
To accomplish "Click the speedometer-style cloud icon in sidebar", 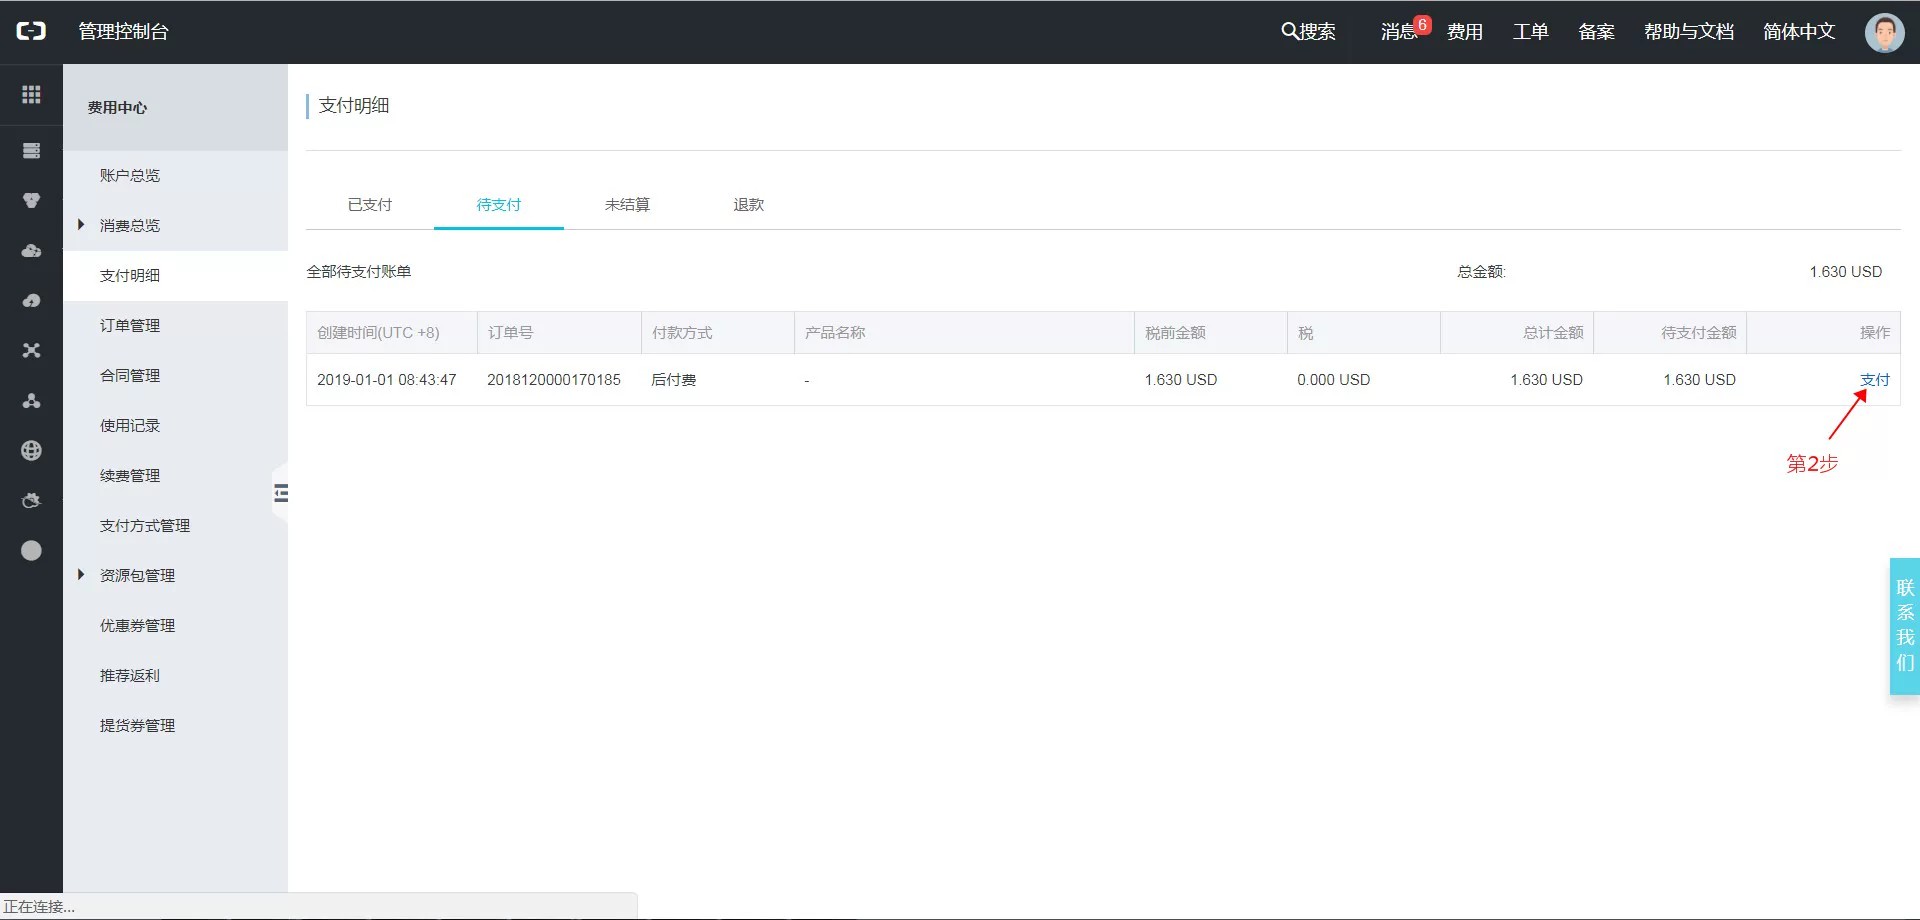I will (31, 301).
